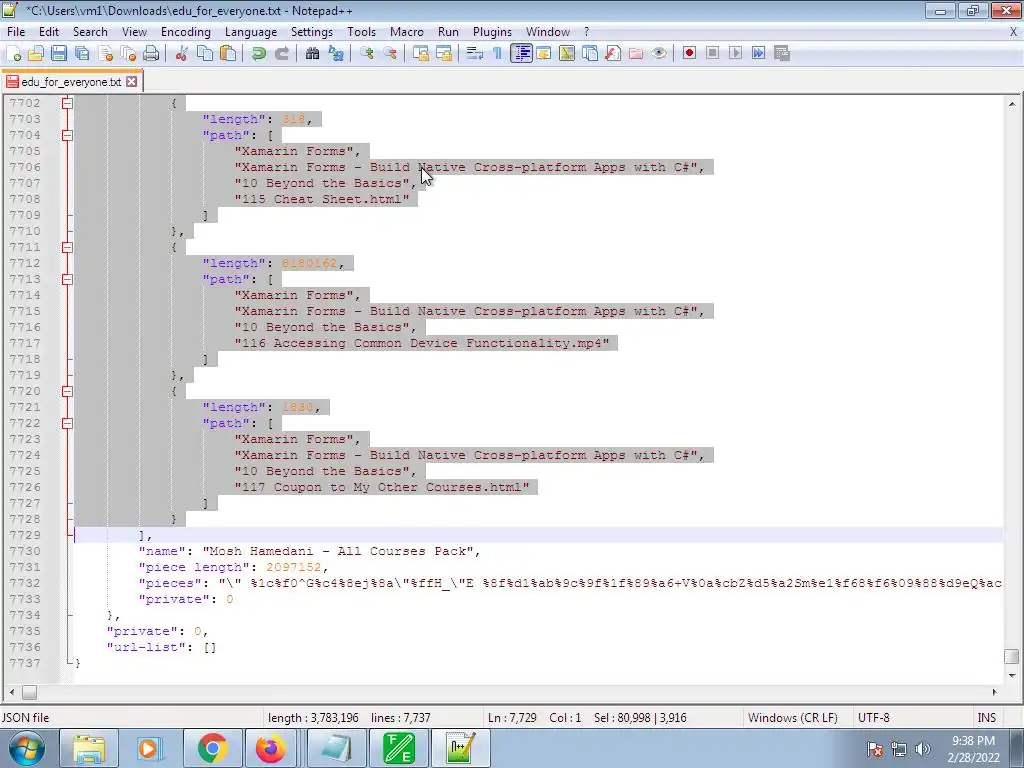Click the Stop Recording macro icon
1024x768 pixels.
[x=712, y=54]
